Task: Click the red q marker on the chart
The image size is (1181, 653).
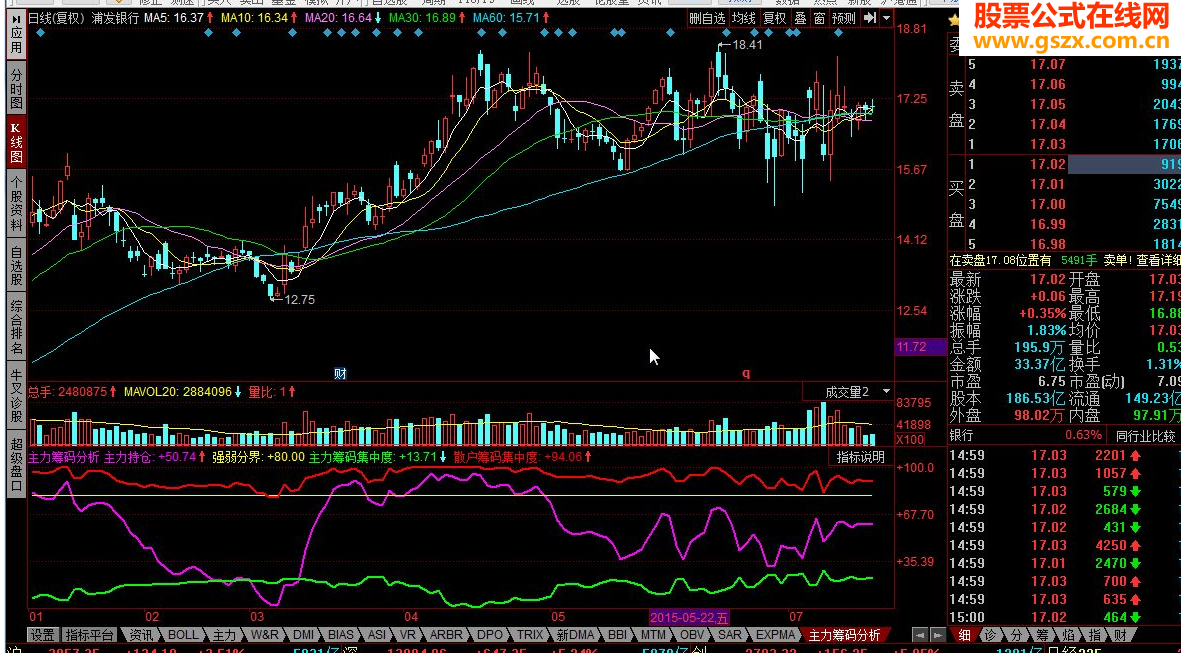Action: 746,373
